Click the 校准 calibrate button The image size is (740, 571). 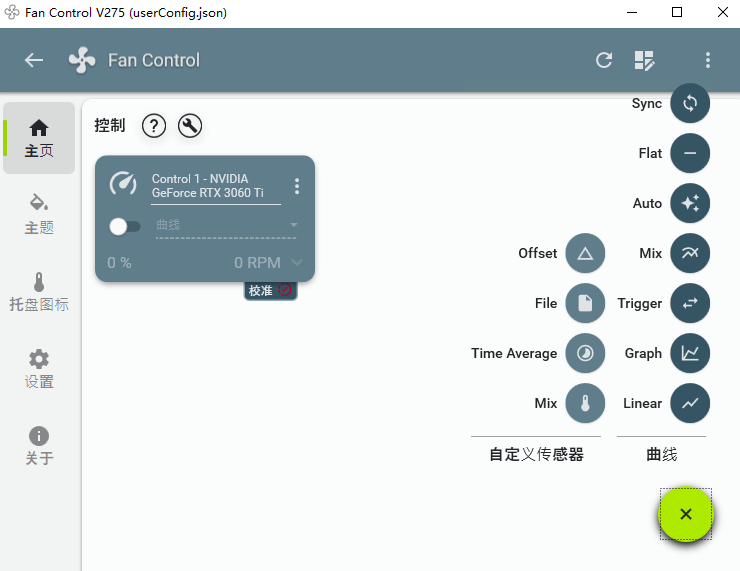(x=270, y=290)
